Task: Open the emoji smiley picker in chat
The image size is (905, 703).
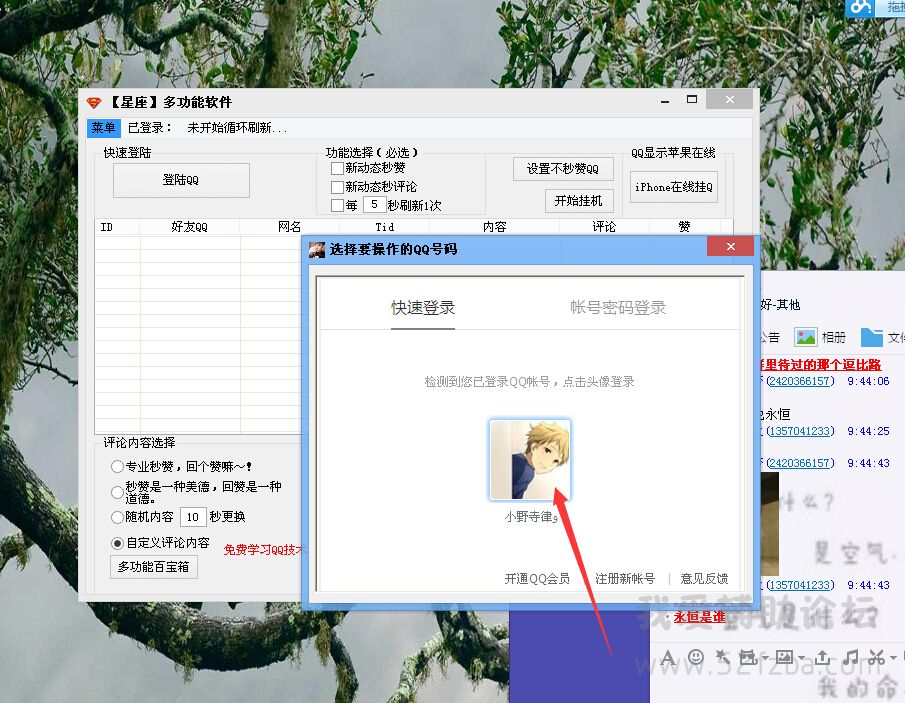Action: [696, 657]
